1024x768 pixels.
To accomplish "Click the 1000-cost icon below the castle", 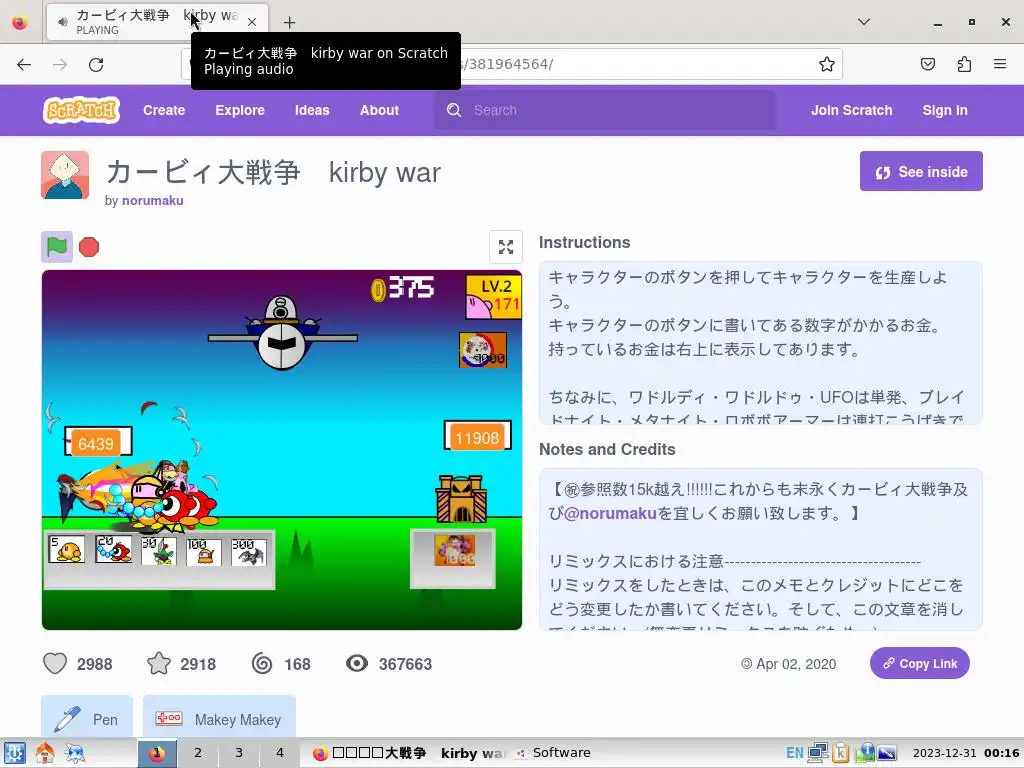I will 455,551.
